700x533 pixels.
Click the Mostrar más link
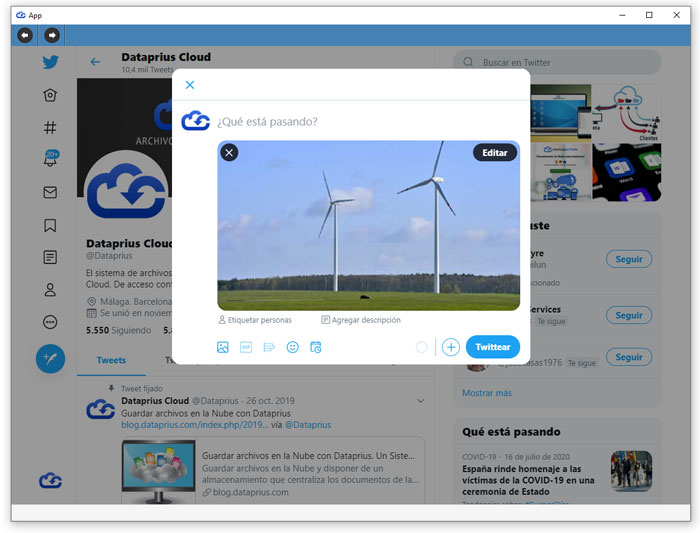pyautogui.click(x=487, y=393)
